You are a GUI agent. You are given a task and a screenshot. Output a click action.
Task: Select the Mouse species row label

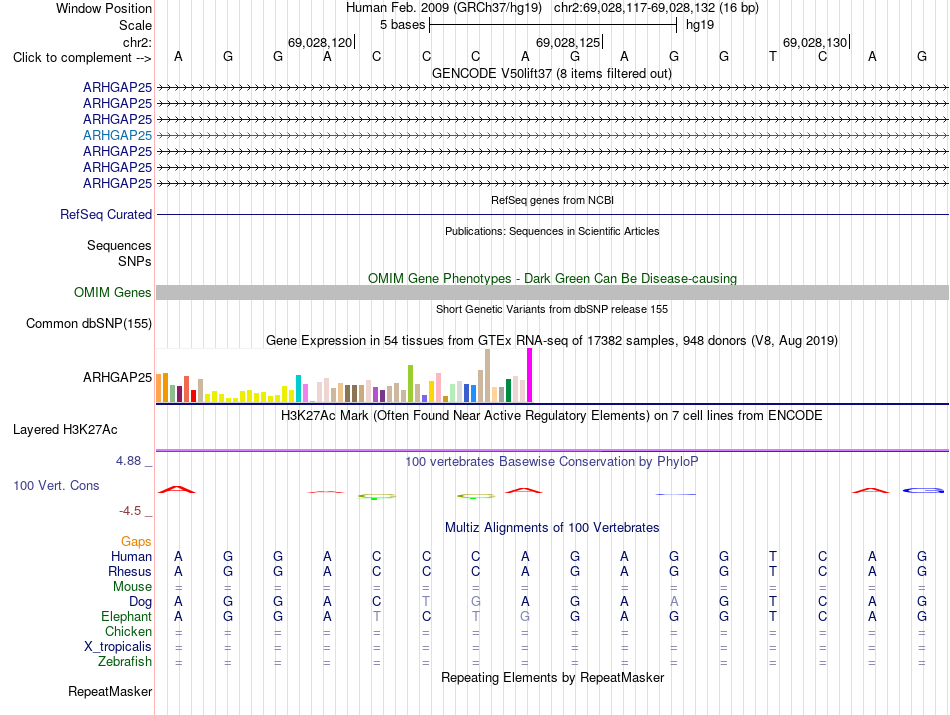point(133,587)
